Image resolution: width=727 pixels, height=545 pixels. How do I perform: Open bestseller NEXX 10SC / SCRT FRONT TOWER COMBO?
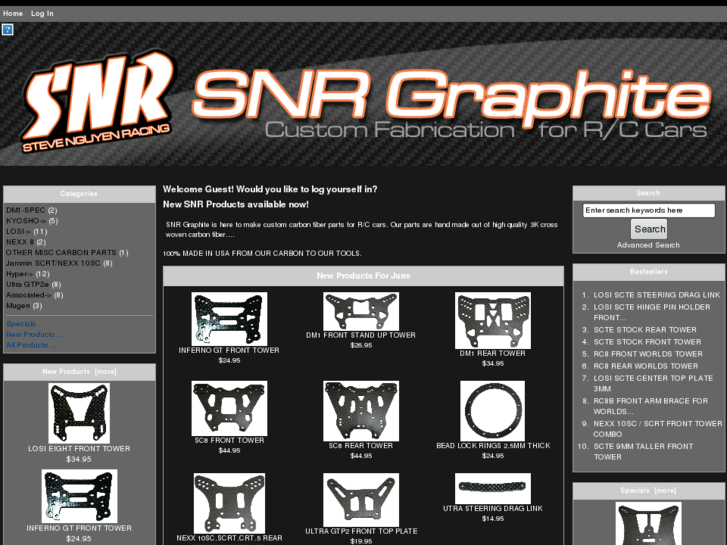[657, 429]
